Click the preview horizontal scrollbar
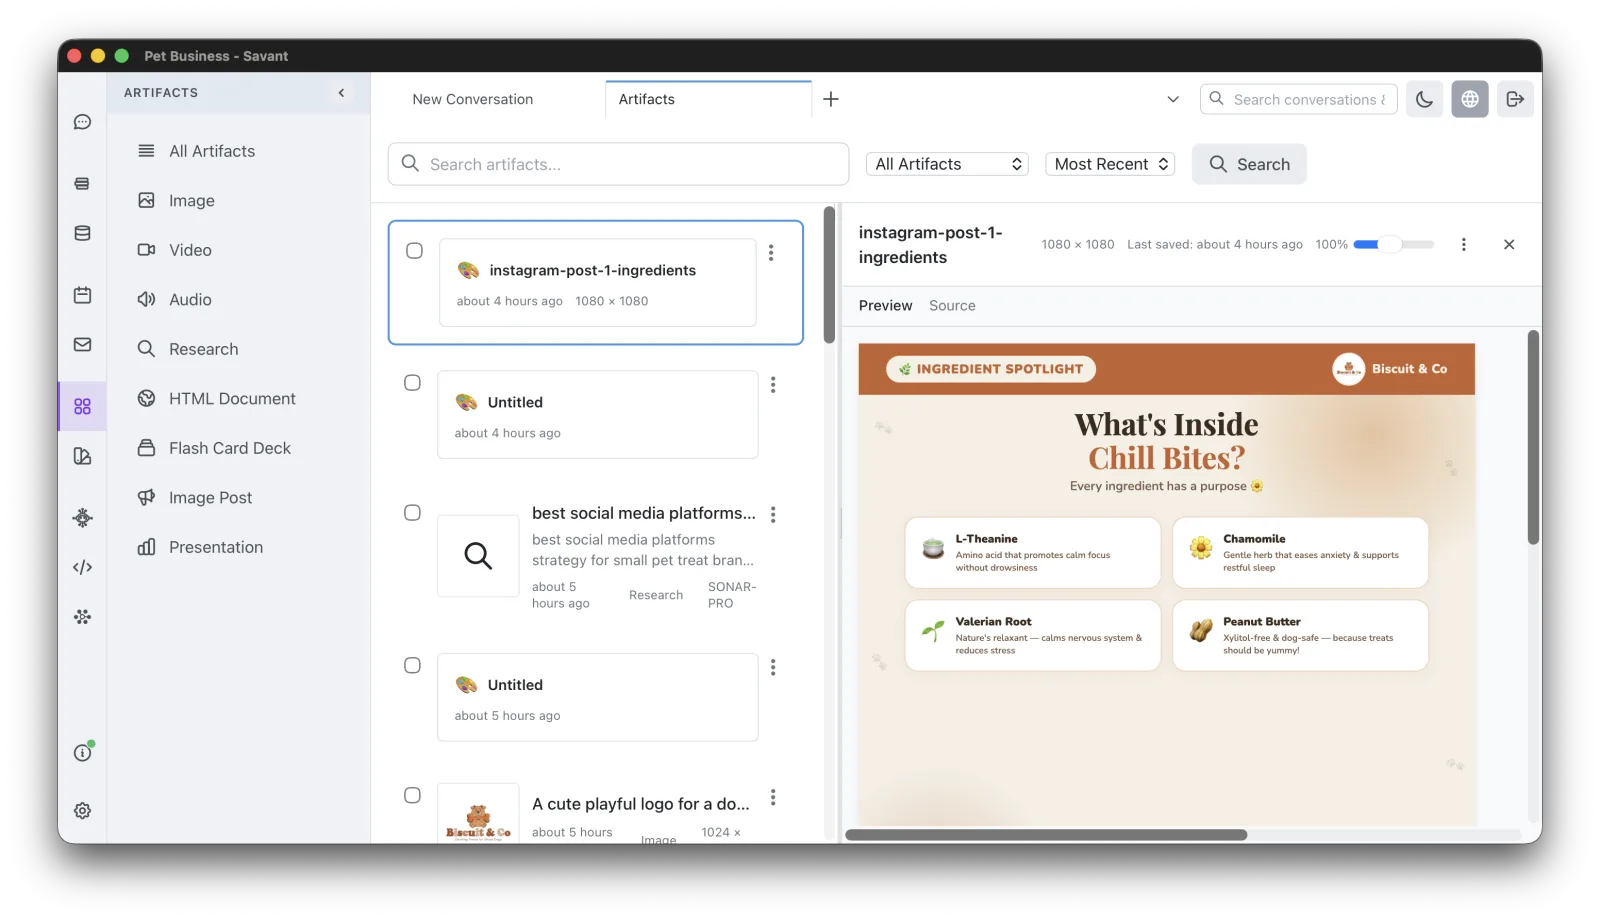Screen dimensions: 1600x920 tap(1046, 835)
